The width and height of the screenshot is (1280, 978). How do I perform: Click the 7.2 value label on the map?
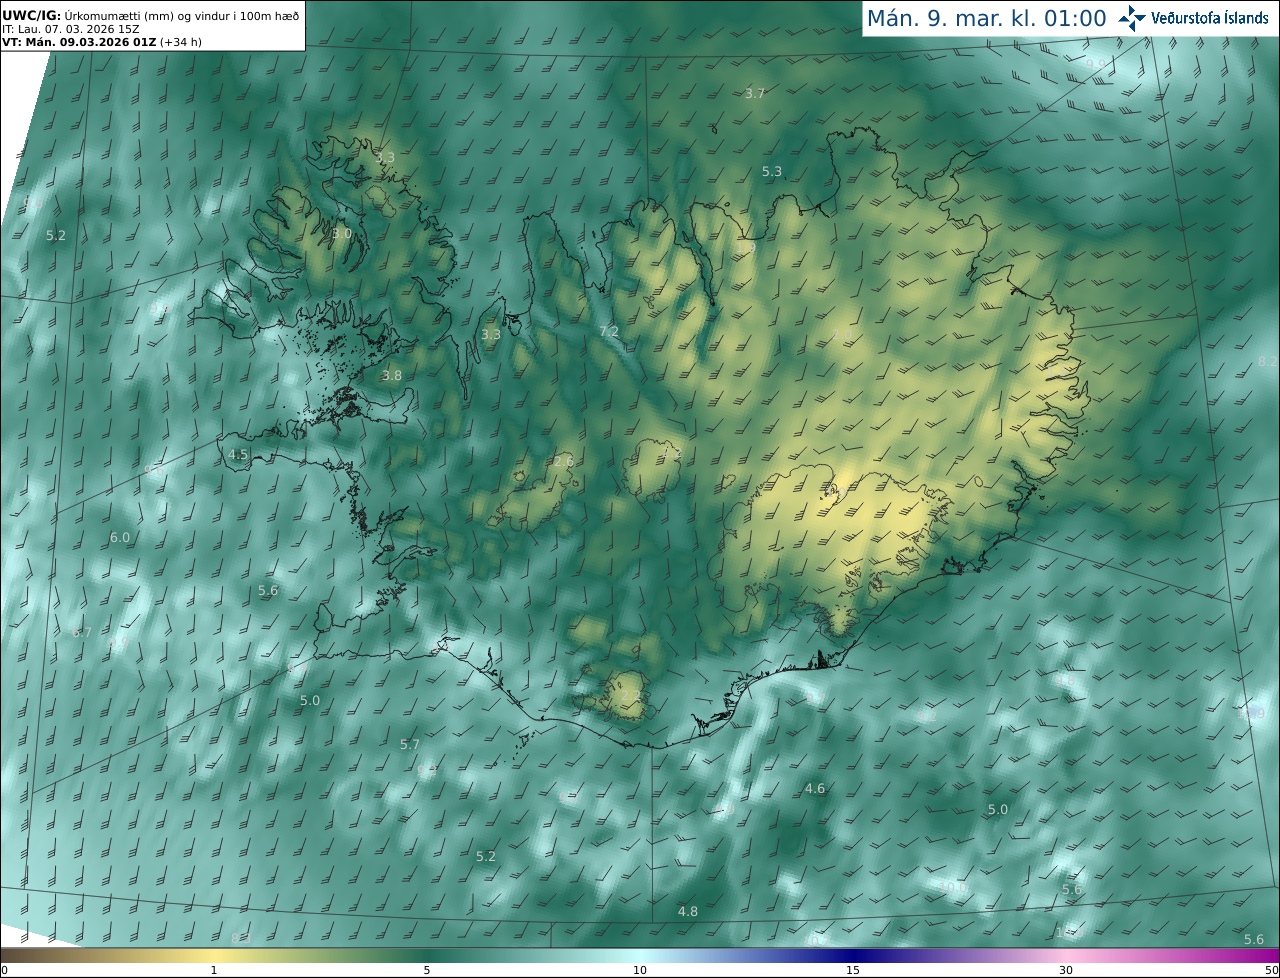click(609, 332)
